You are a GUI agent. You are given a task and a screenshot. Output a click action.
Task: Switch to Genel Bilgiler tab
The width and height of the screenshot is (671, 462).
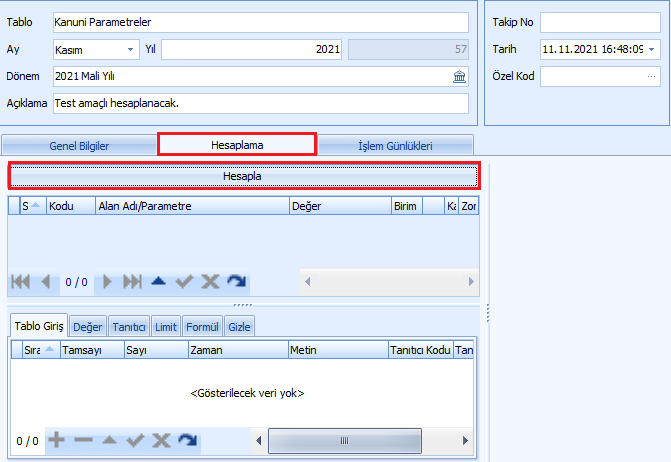[79, 145]
